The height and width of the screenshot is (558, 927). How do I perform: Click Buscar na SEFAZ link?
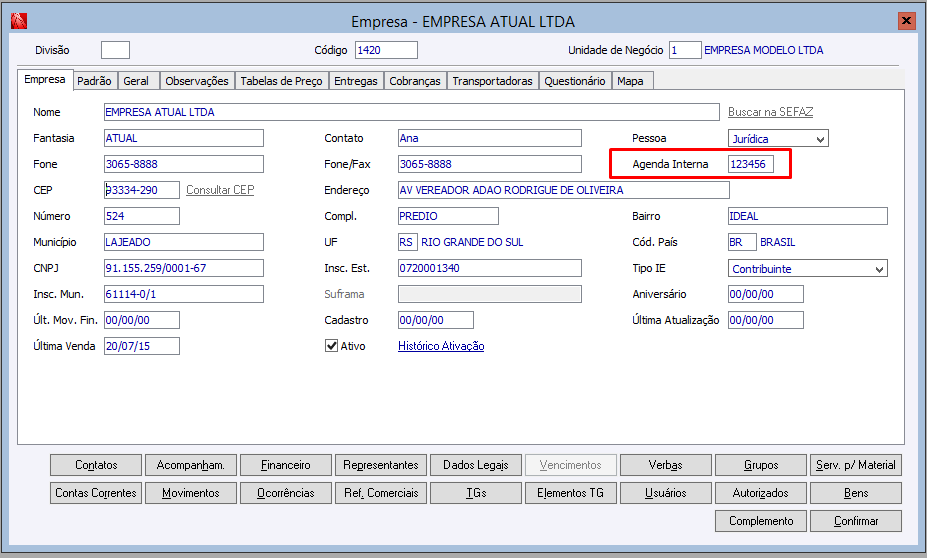click(770, 112)
